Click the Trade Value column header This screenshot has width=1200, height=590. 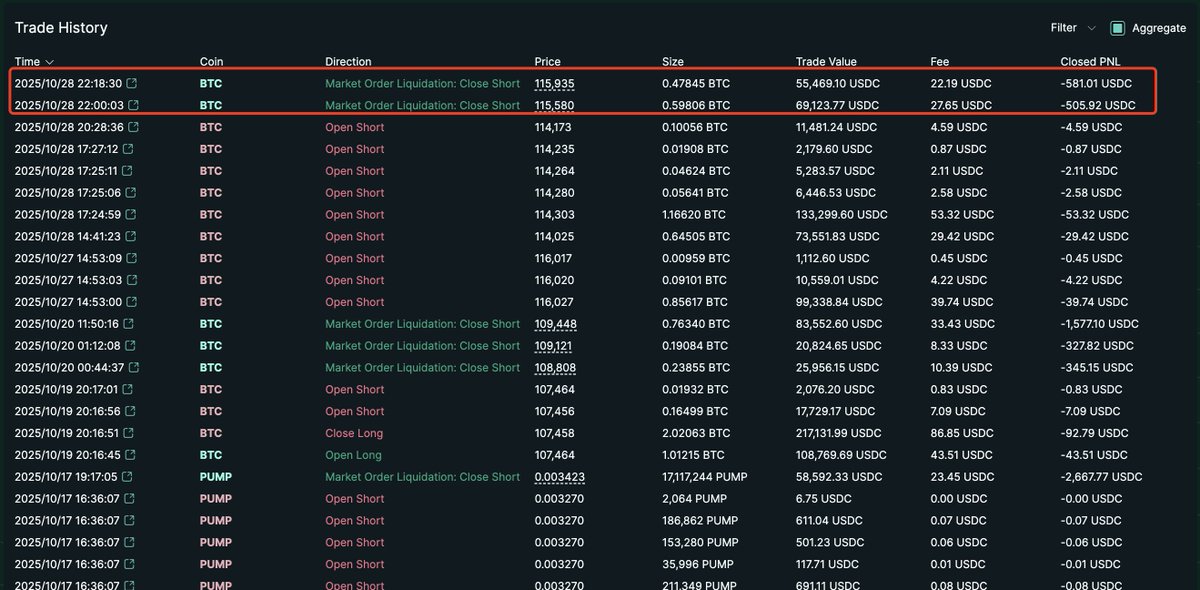[826, 62]
